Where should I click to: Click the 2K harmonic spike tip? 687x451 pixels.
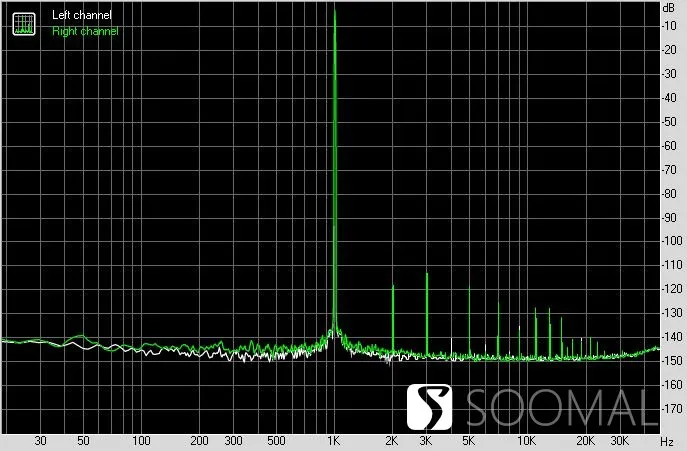coord(393,286)
